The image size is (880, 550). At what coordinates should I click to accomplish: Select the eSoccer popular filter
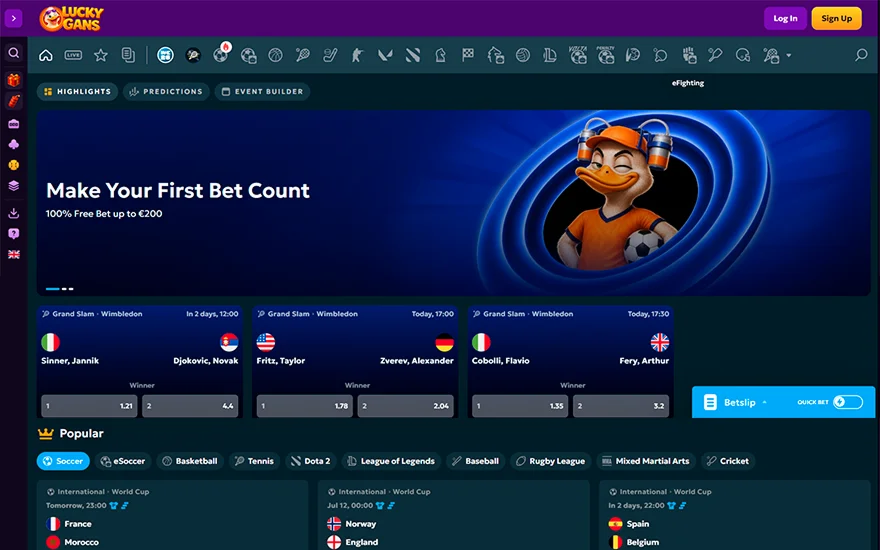pyautogui.click(x=123, y=461)
